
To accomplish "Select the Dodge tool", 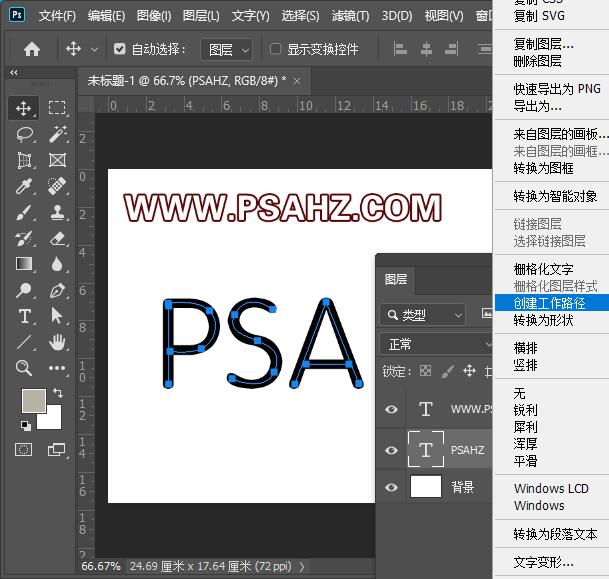I will [x=24, y=290].
